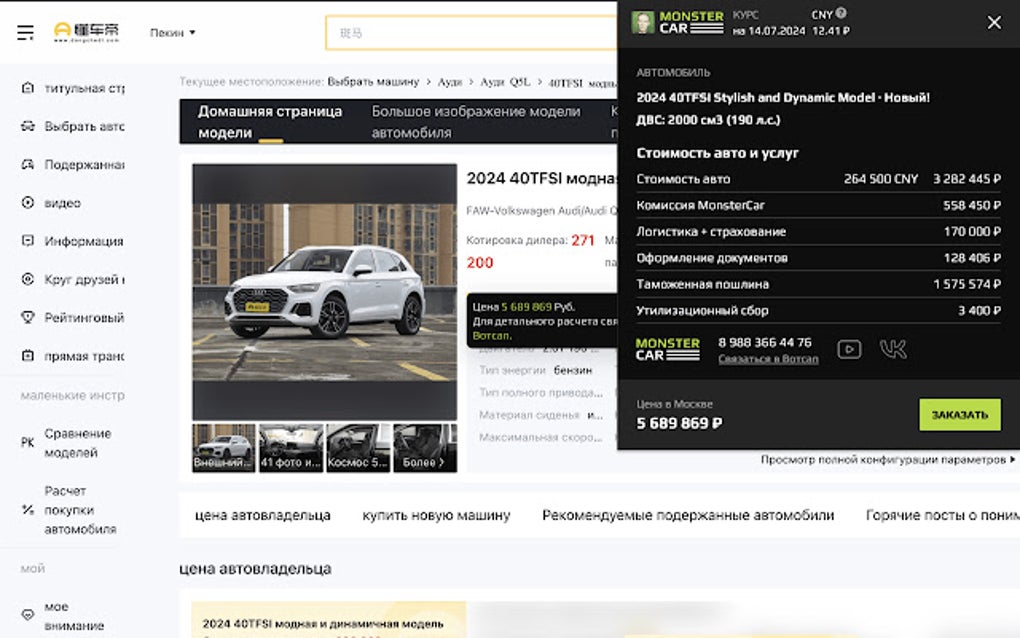Close the MonsterCar panel

coord(994,22)
